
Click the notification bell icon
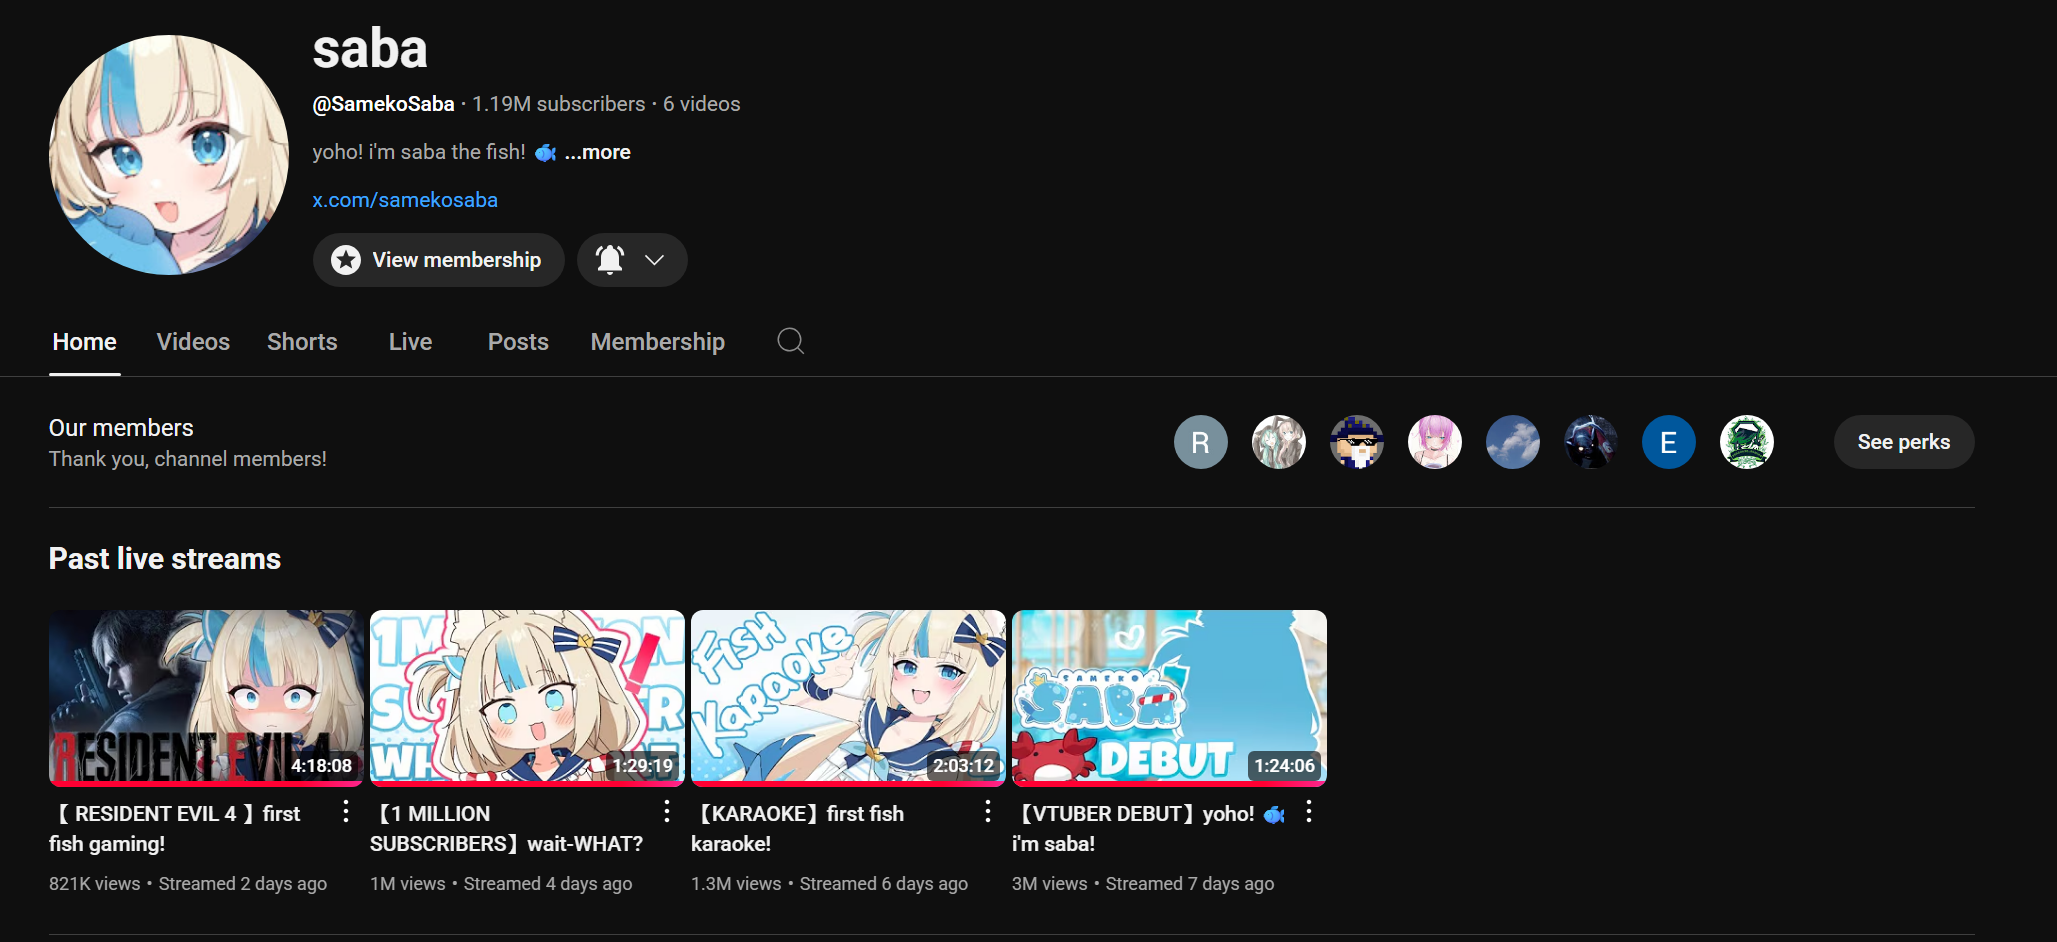610,260
